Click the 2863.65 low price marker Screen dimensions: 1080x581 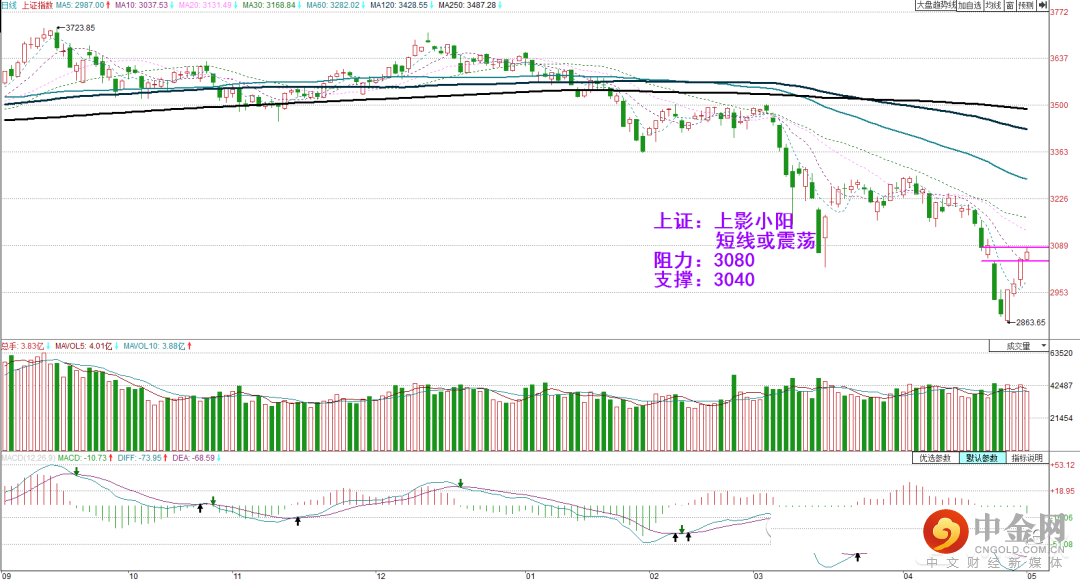(x=1030, y=322)
